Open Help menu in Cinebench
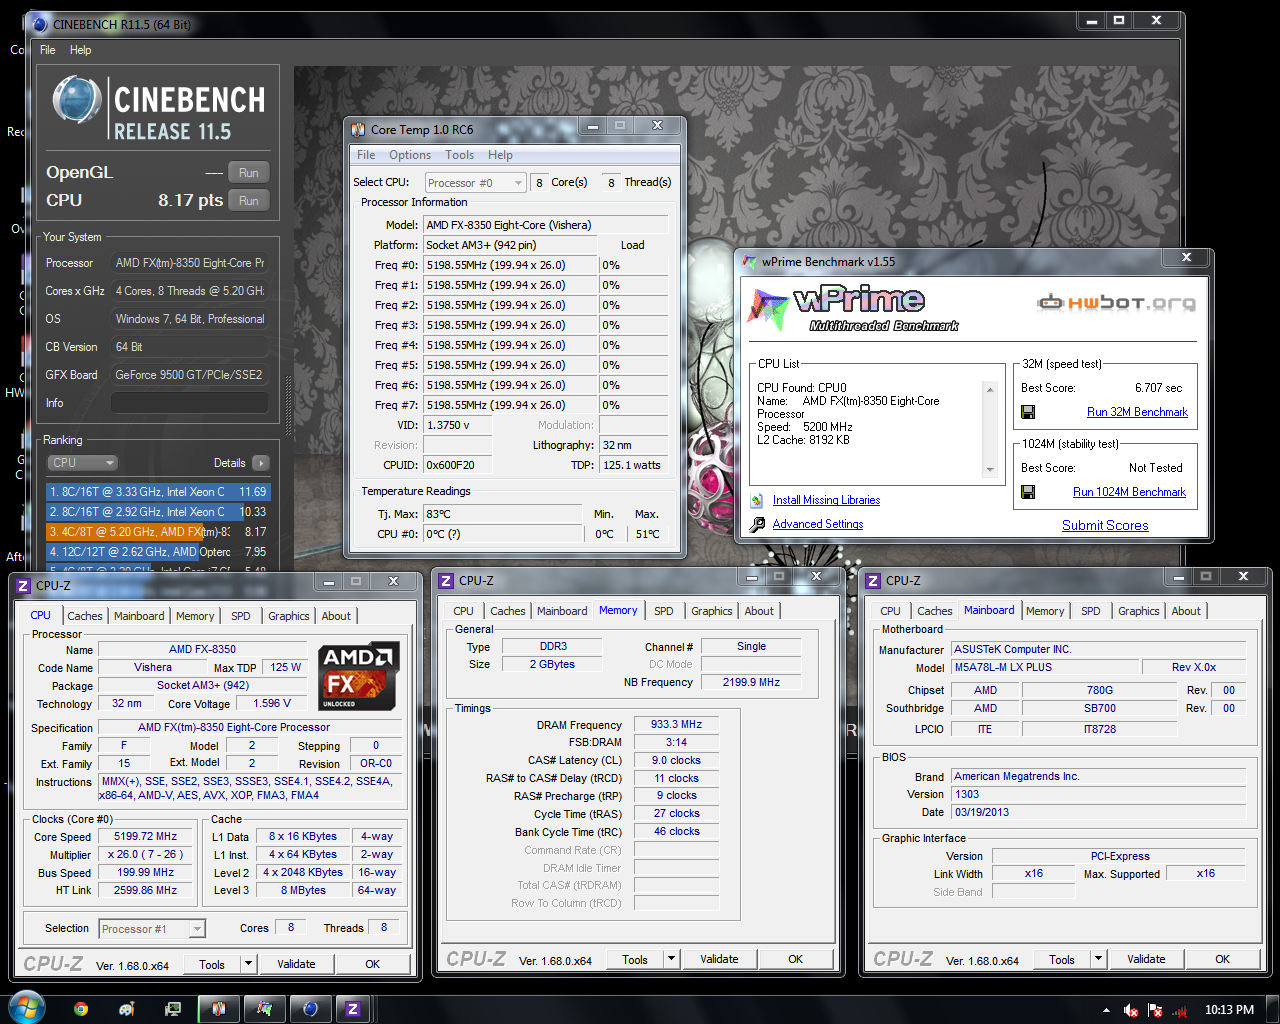1280x1024 pixels. pos(81,50)
